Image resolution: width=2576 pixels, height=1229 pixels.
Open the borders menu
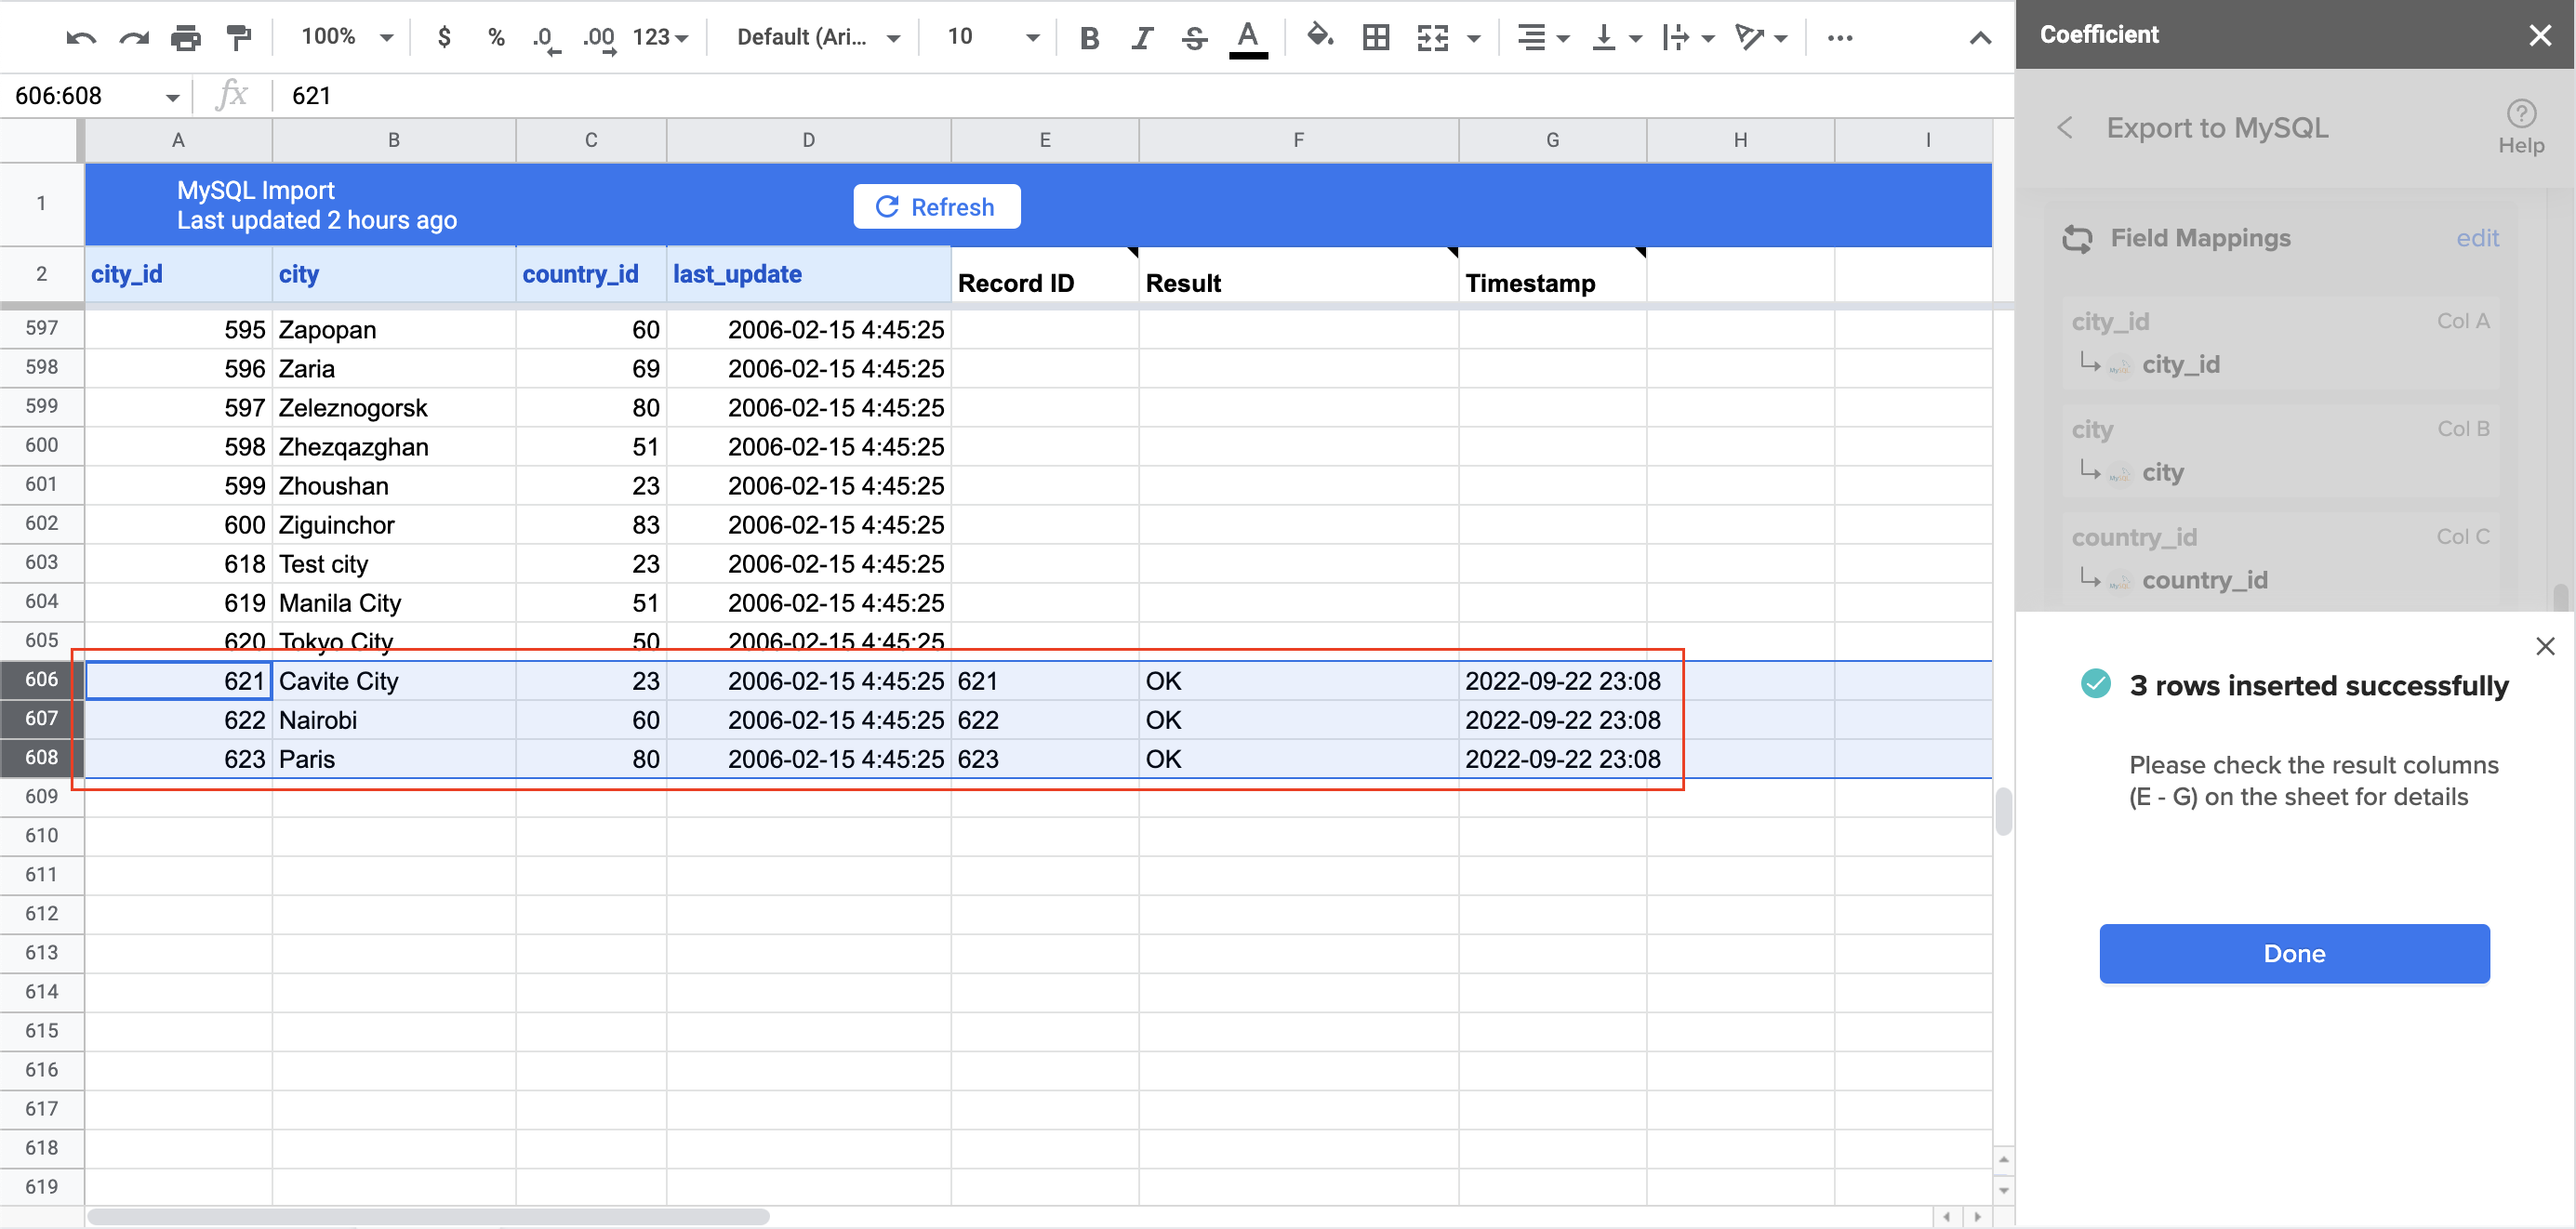point(1376,38)
